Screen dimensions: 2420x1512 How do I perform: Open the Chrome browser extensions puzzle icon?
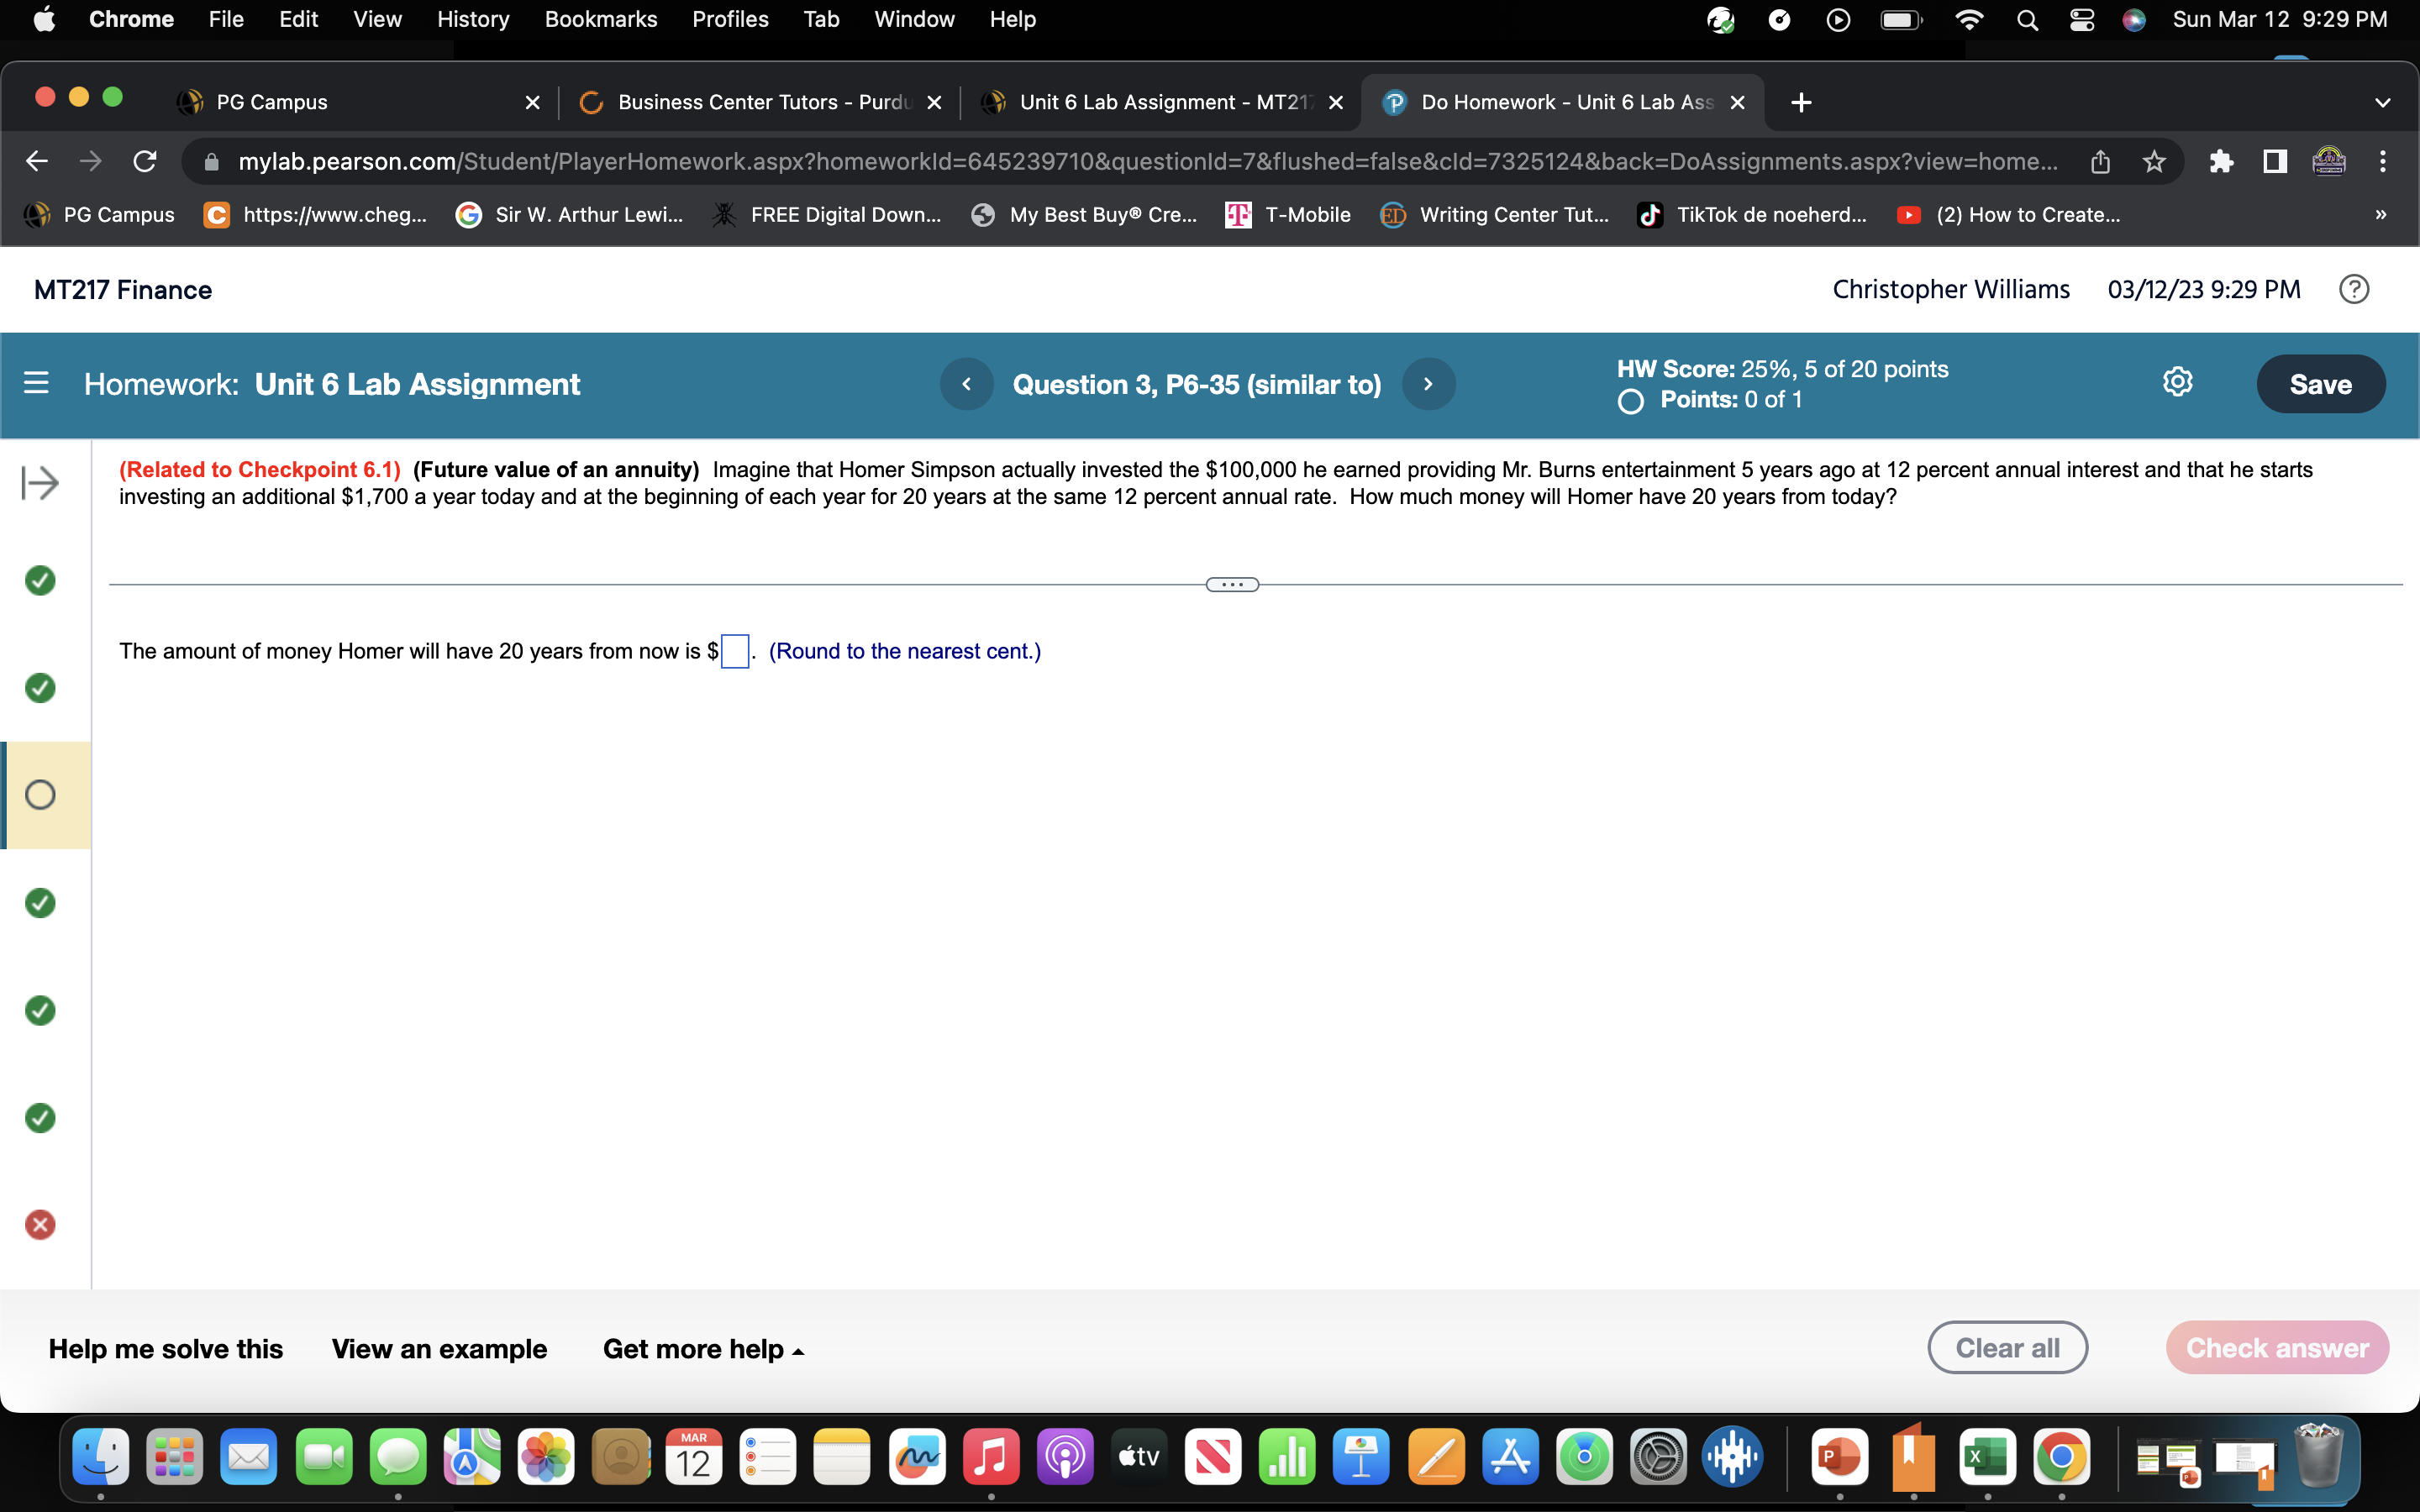[2222, 161]
